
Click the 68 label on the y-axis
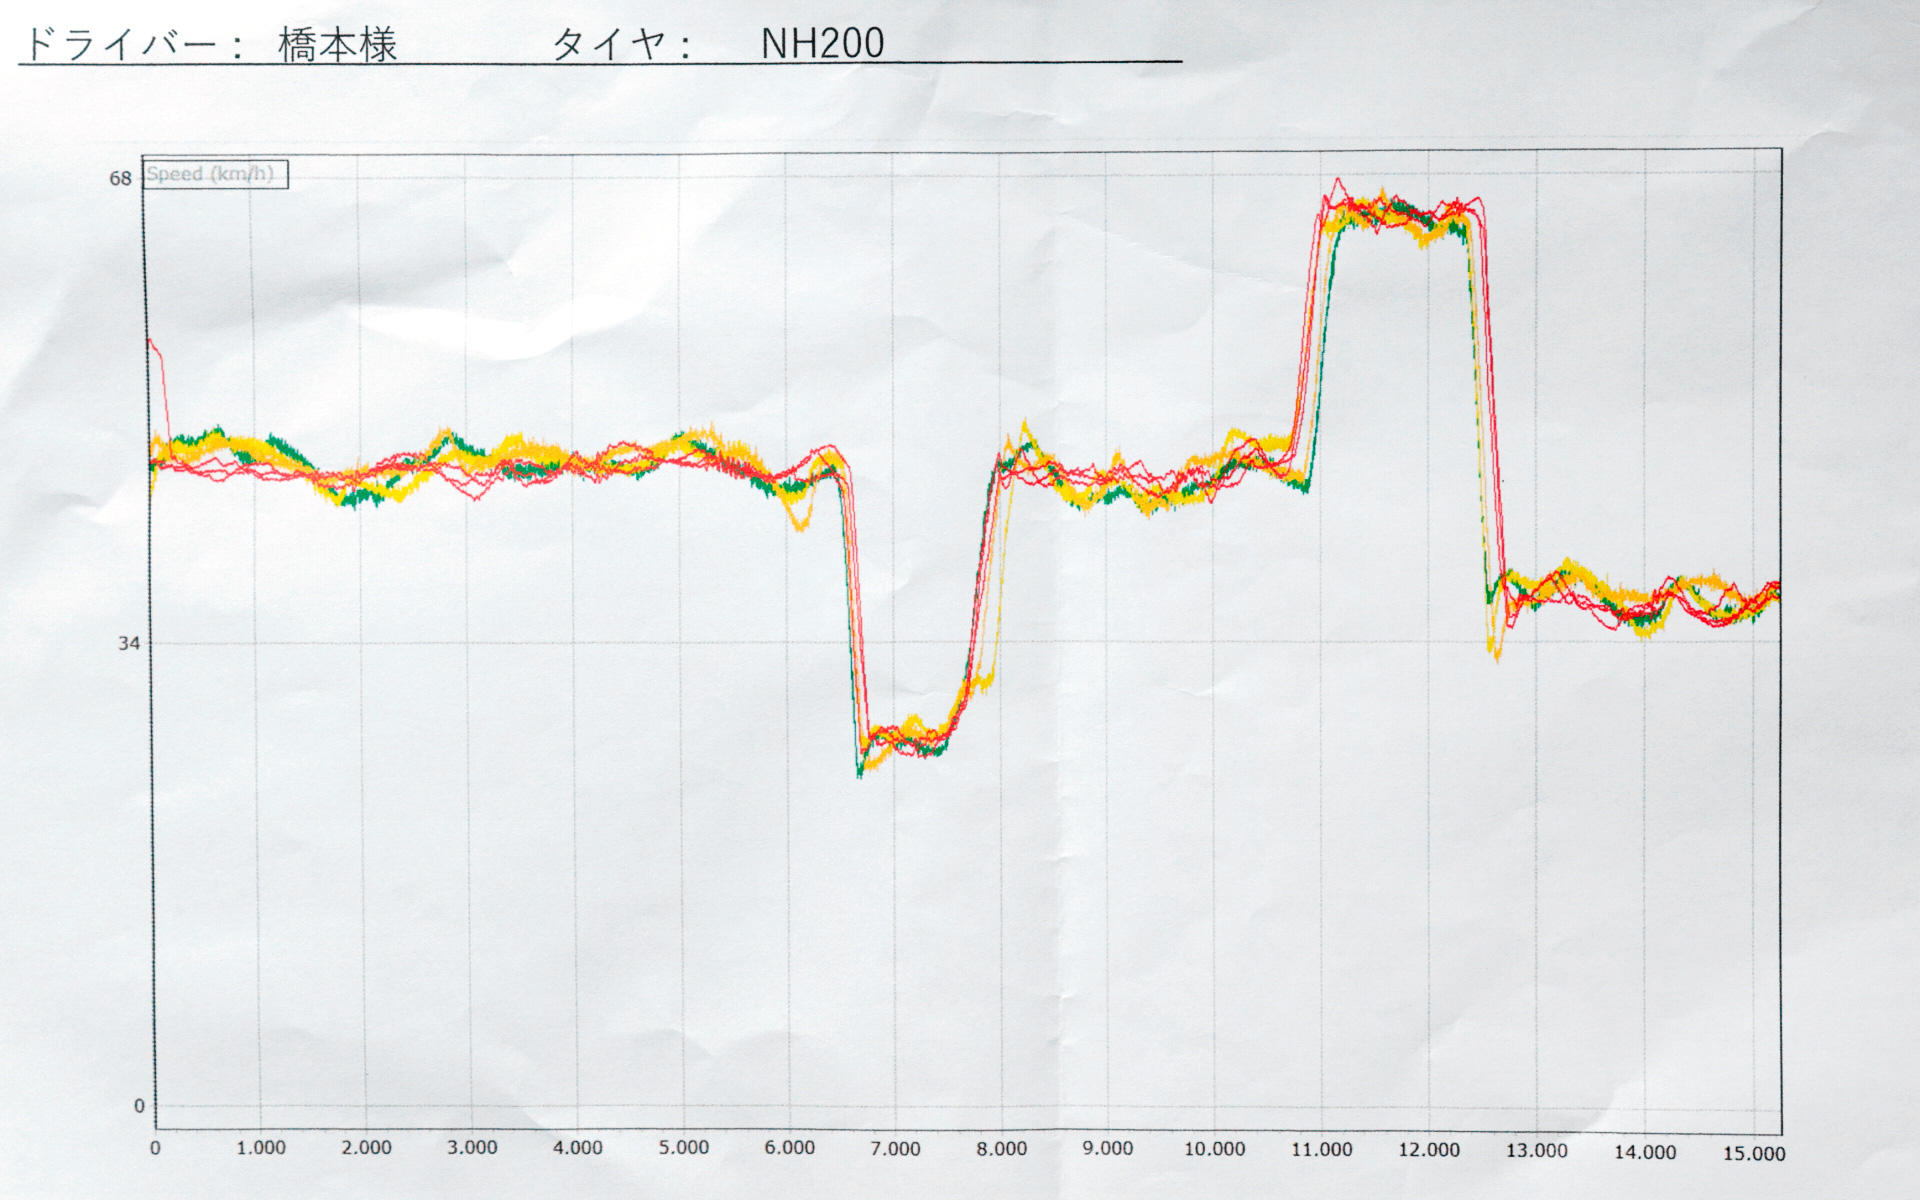tap(120, 179)
